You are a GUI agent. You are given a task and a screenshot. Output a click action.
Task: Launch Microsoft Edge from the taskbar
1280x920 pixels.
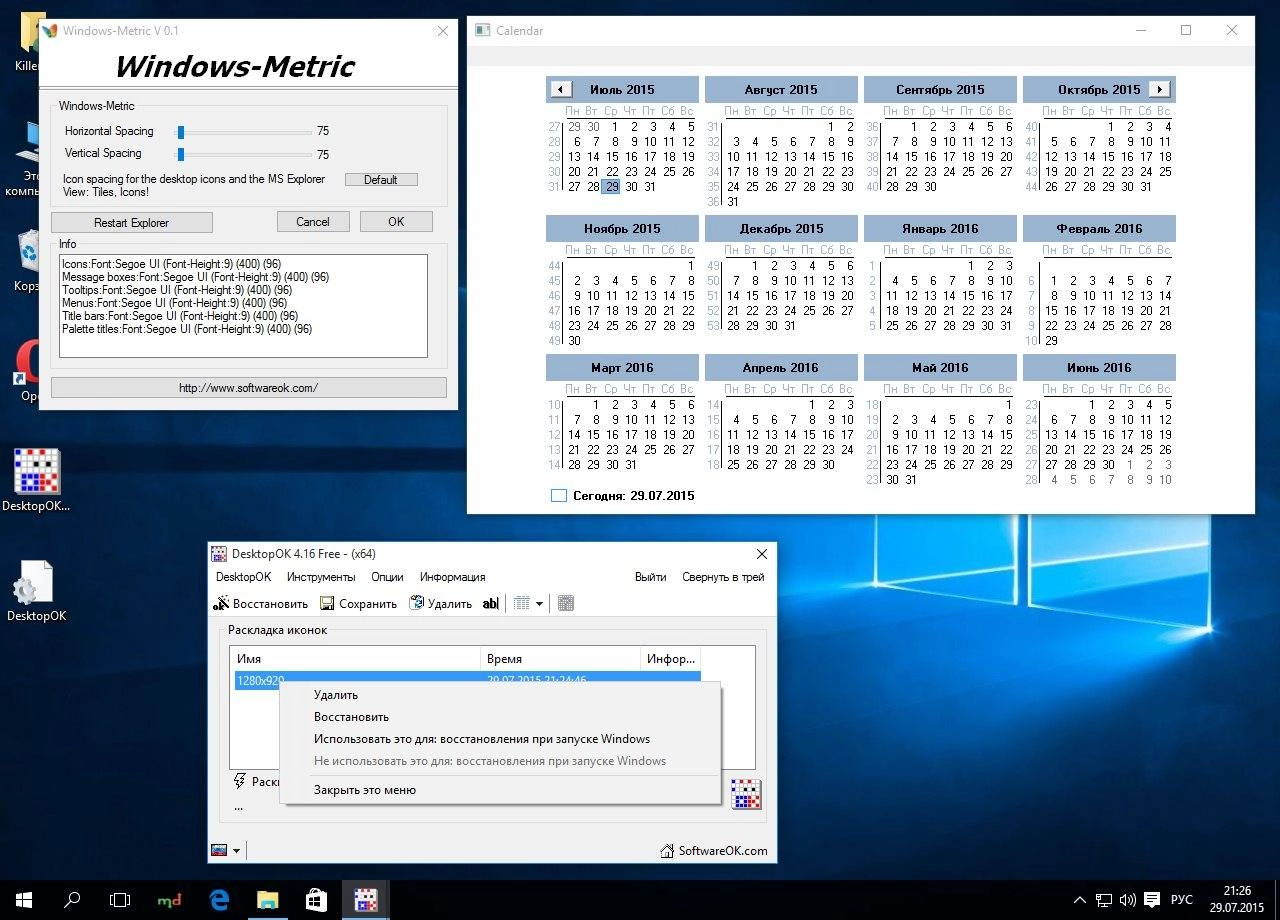point(218,900)
